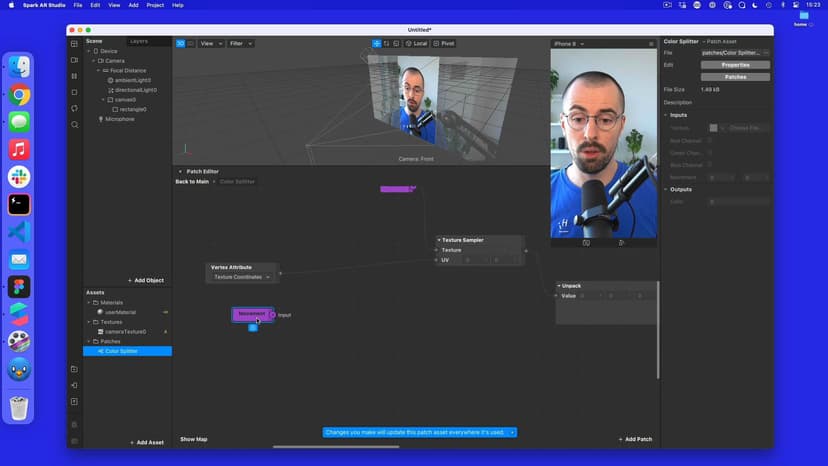Open the View dropdown in the viewport
The image size is (828, 466).
[211, 43]
